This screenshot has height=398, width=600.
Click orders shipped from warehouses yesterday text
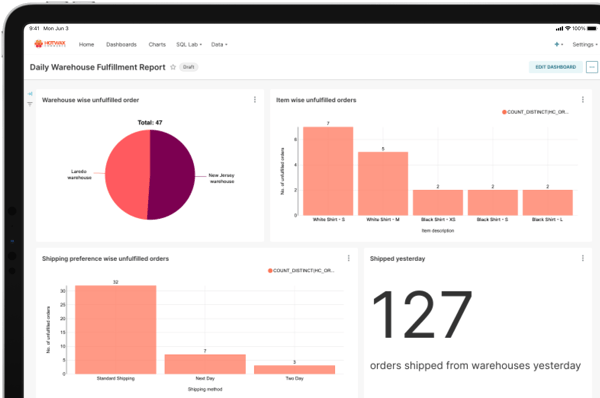(x=475, y=365)
